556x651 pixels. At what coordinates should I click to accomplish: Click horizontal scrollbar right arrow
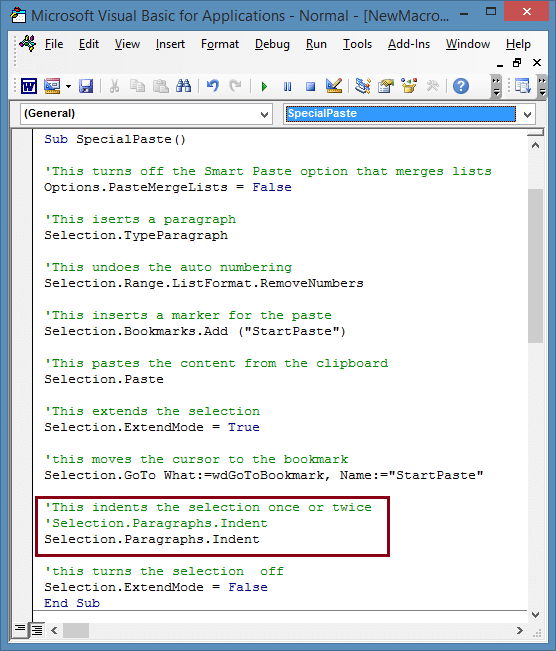[x=520, y=630]
